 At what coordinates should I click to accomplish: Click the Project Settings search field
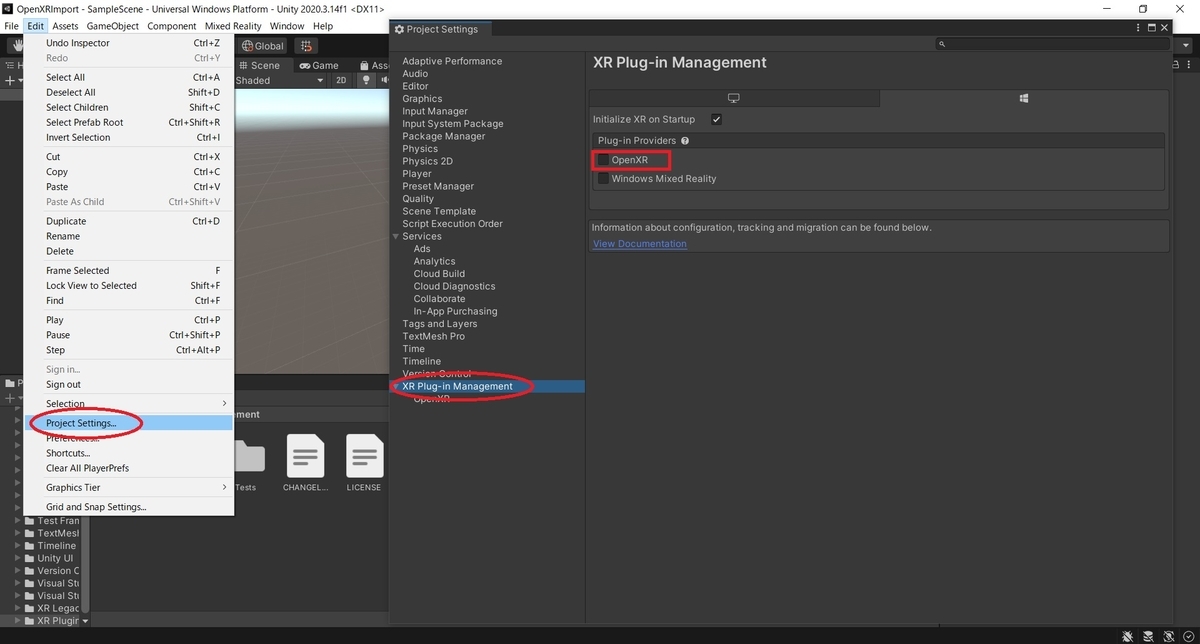pos(1052,44)
